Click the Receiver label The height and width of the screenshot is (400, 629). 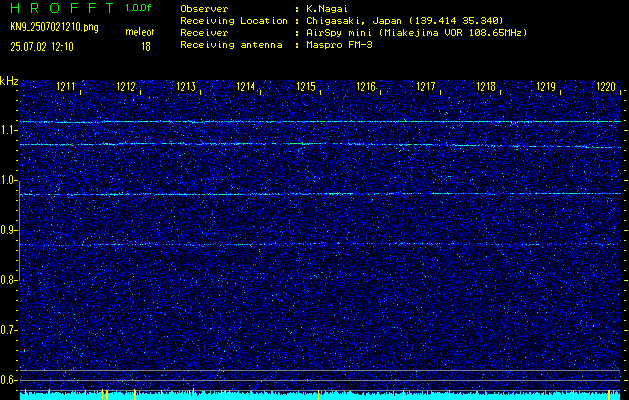point(204,33)
